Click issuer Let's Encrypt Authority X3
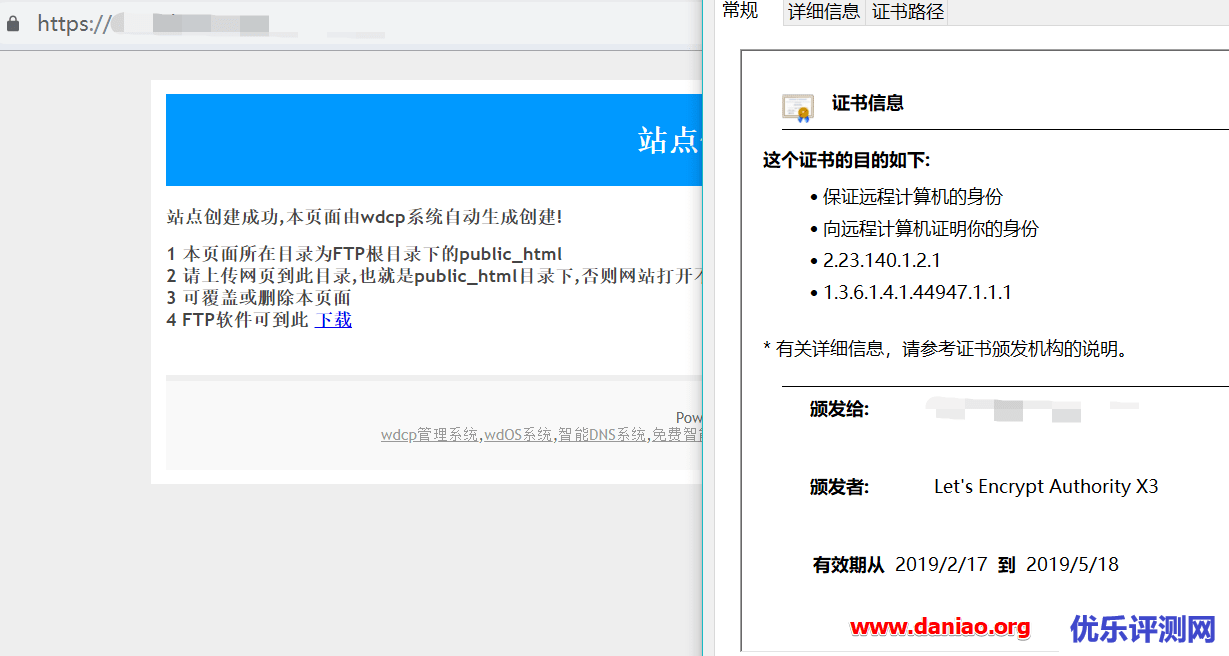 1046,487
